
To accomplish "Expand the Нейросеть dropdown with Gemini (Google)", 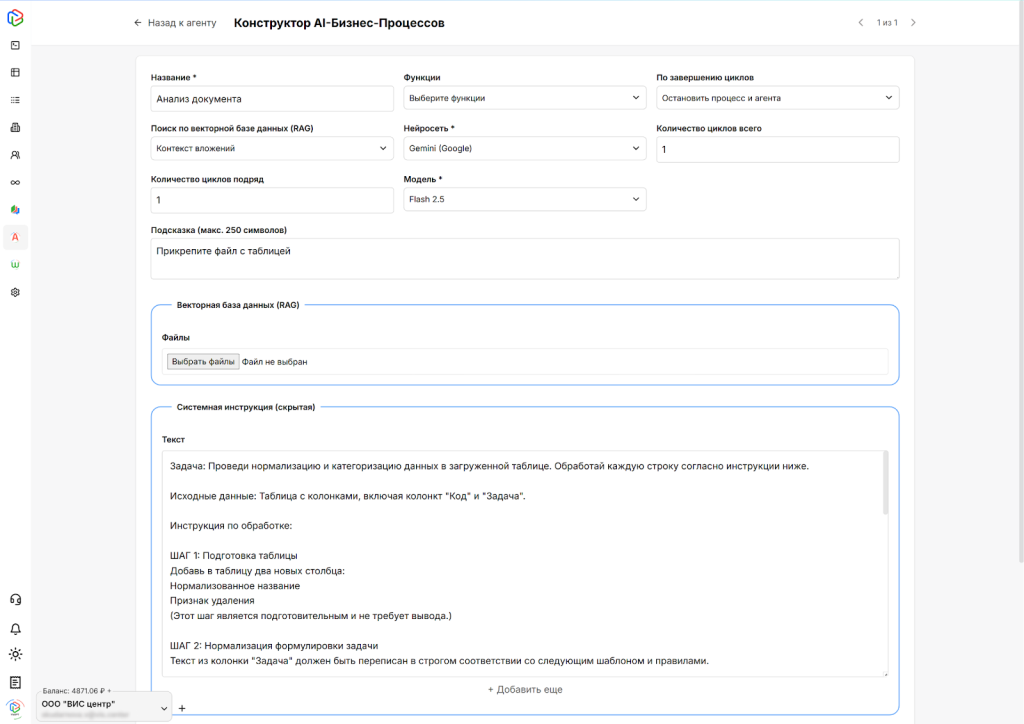I will pyautogui.click(x=525, y=149).
